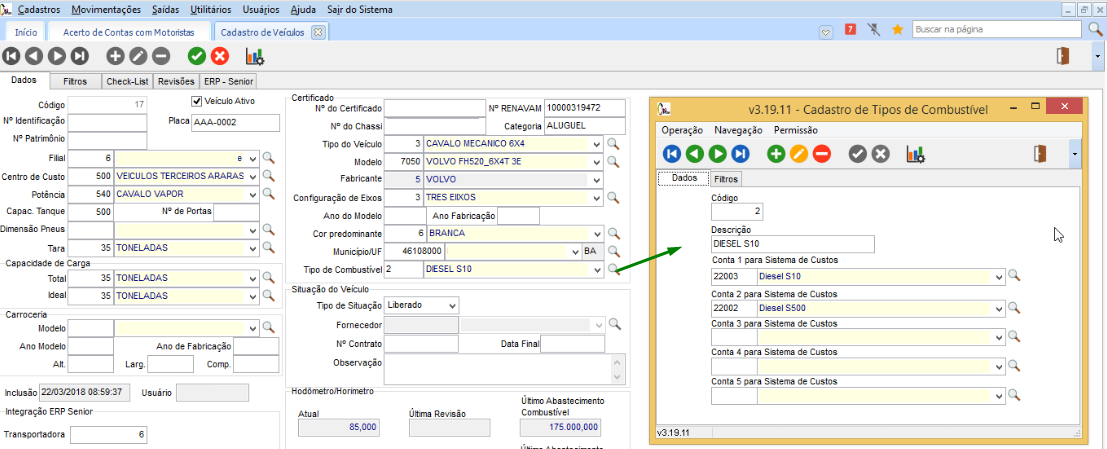Click magnifier beside Conta 1 para Sistema de Custos
Image resolution: width=1107 pixels, height=449 pixels.
pos(1013,276)
